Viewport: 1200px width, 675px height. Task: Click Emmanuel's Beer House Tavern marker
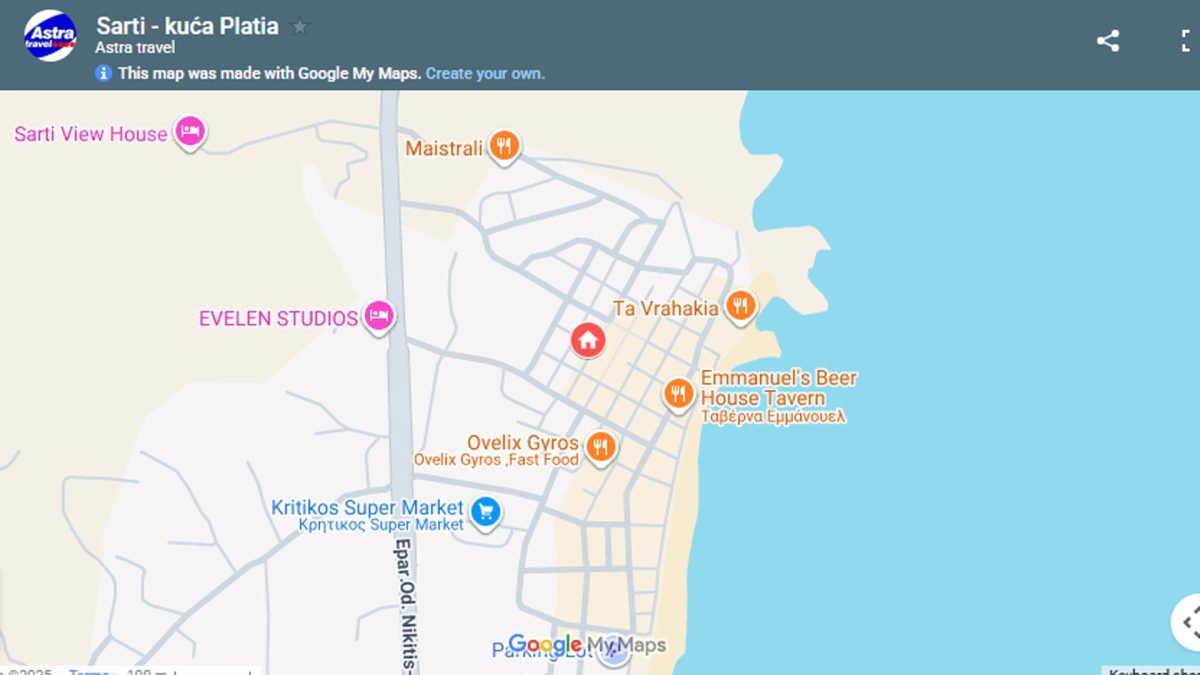[x=679, y=393]
